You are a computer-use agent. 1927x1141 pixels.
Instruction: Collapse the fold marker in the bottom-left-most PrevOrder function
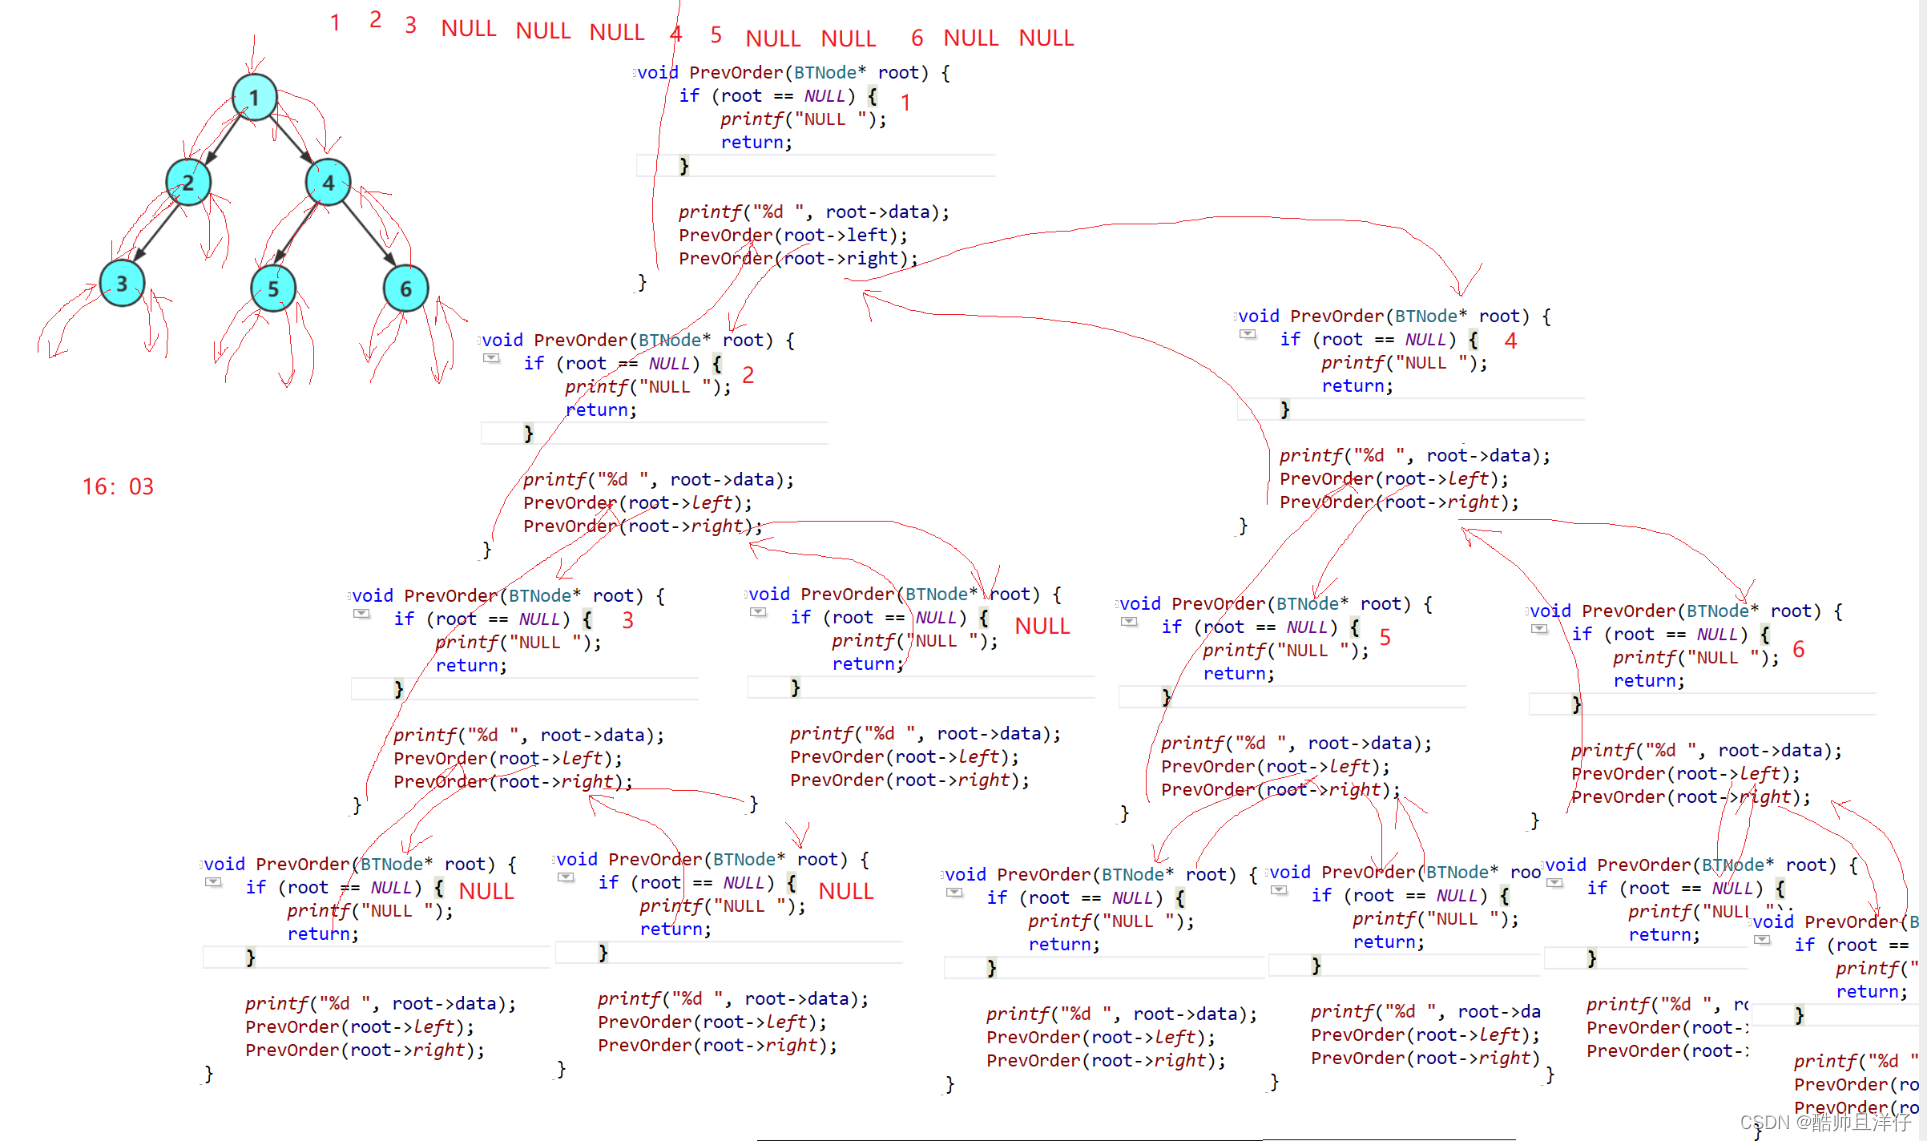214,882
